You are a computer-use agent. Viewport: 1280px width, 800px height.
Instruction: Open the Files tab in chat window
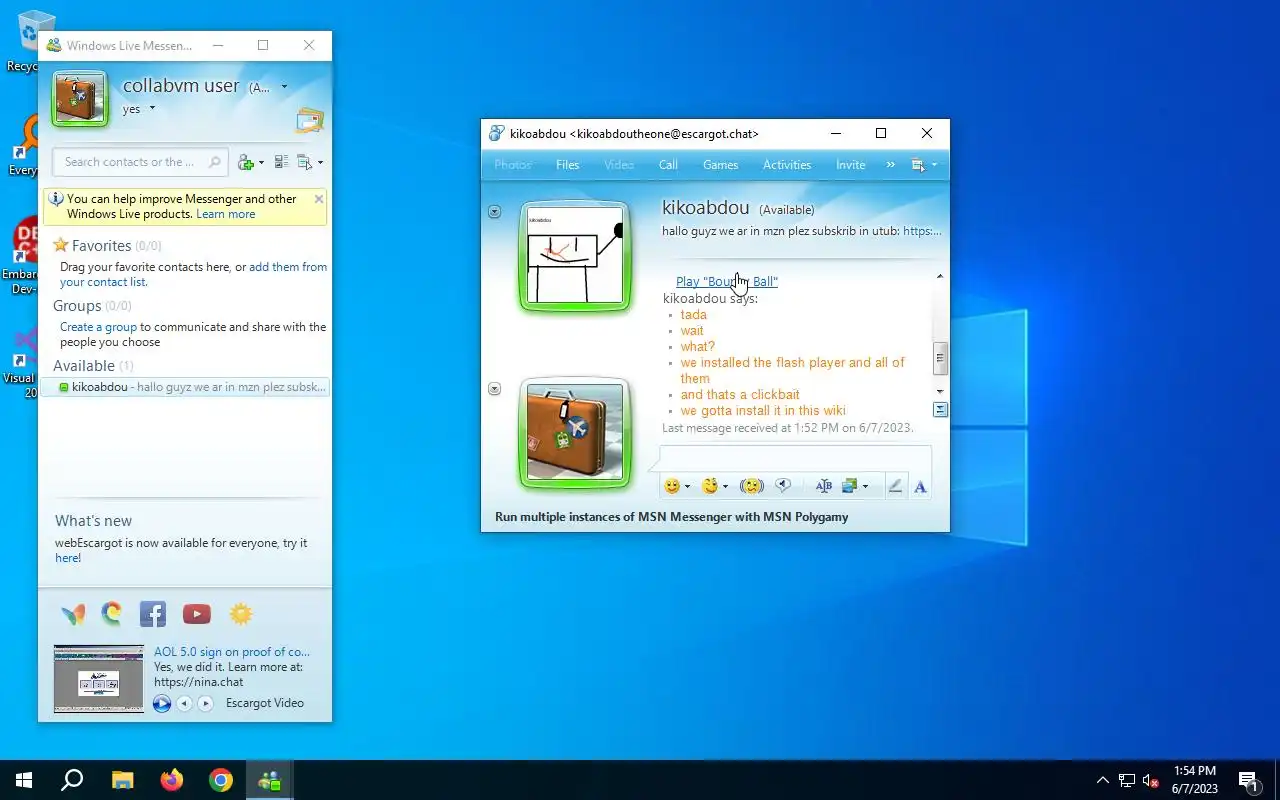(x=567, y=165)
